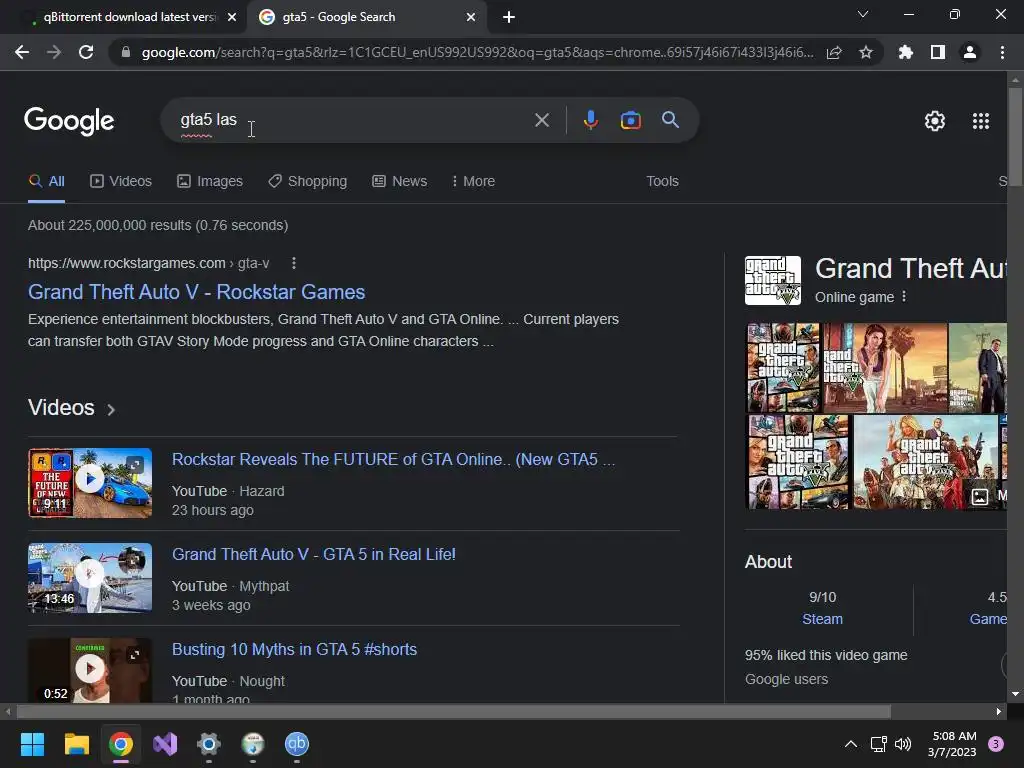This screenshot has width=1024, height=768.
Task: Switch to the Shopping results tab
Action: [x=308, y=181]
